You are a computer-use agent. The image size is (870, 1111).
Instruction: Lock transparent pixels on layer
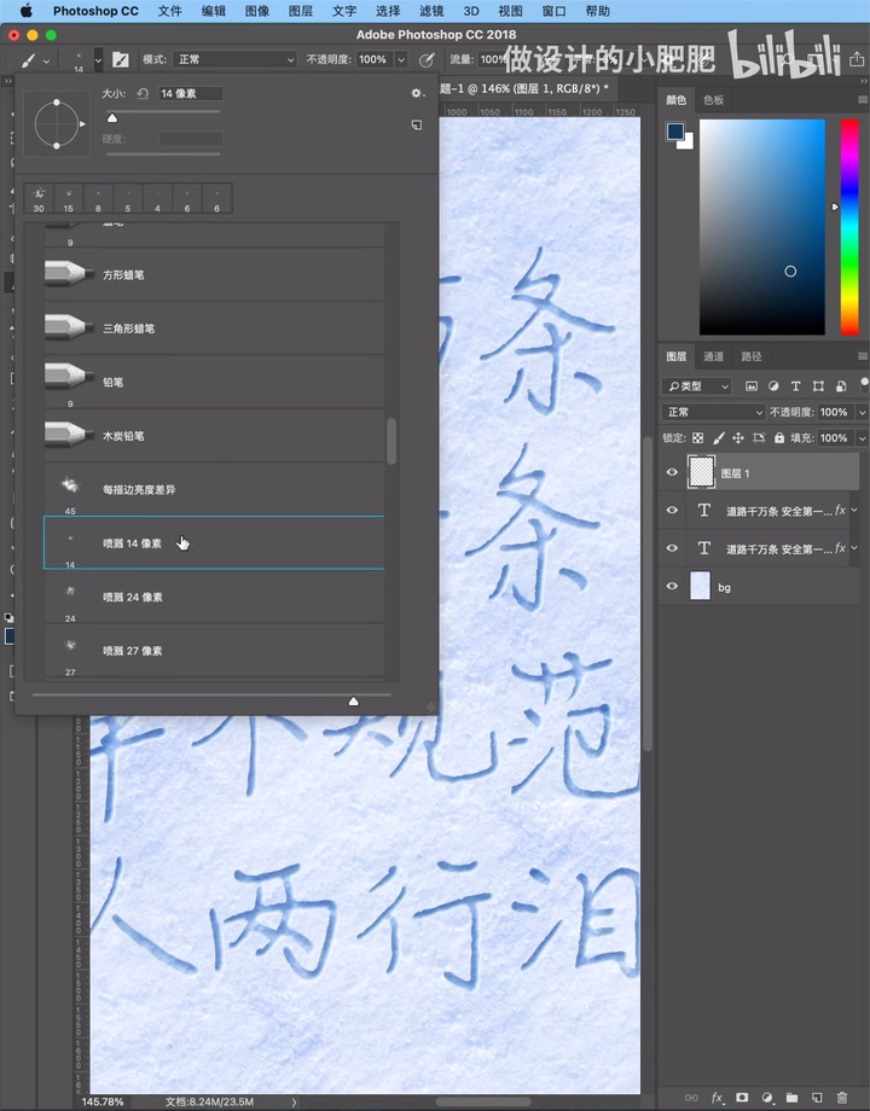coord(698,438)
